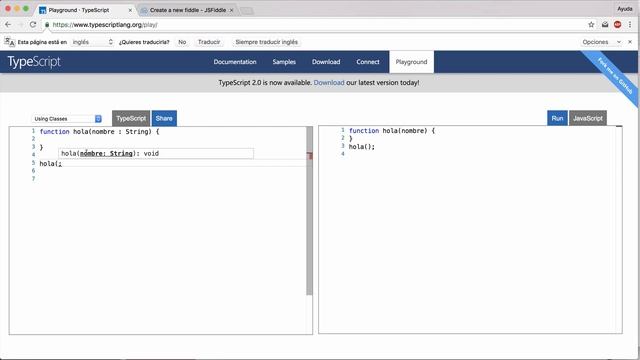Click the TypeScript button above the editor
This screenshot has width=640, height=360.
click(131, 118)
